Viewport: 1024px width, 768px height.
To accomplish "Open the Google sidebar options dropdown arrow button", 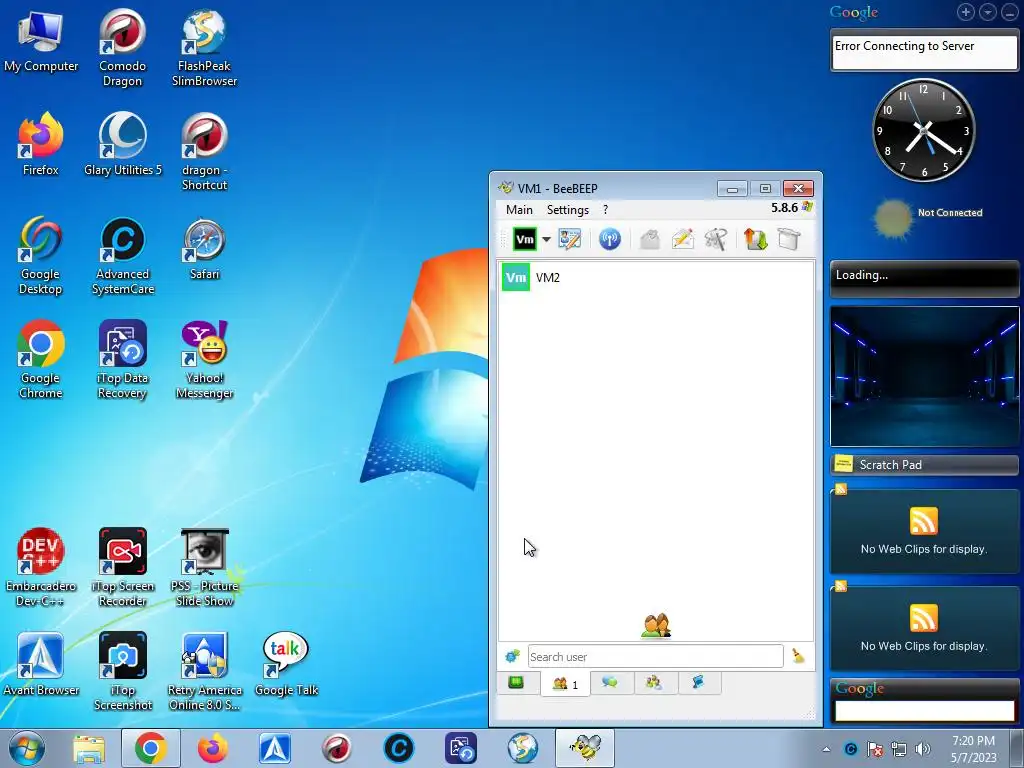I will coord(987,12).
